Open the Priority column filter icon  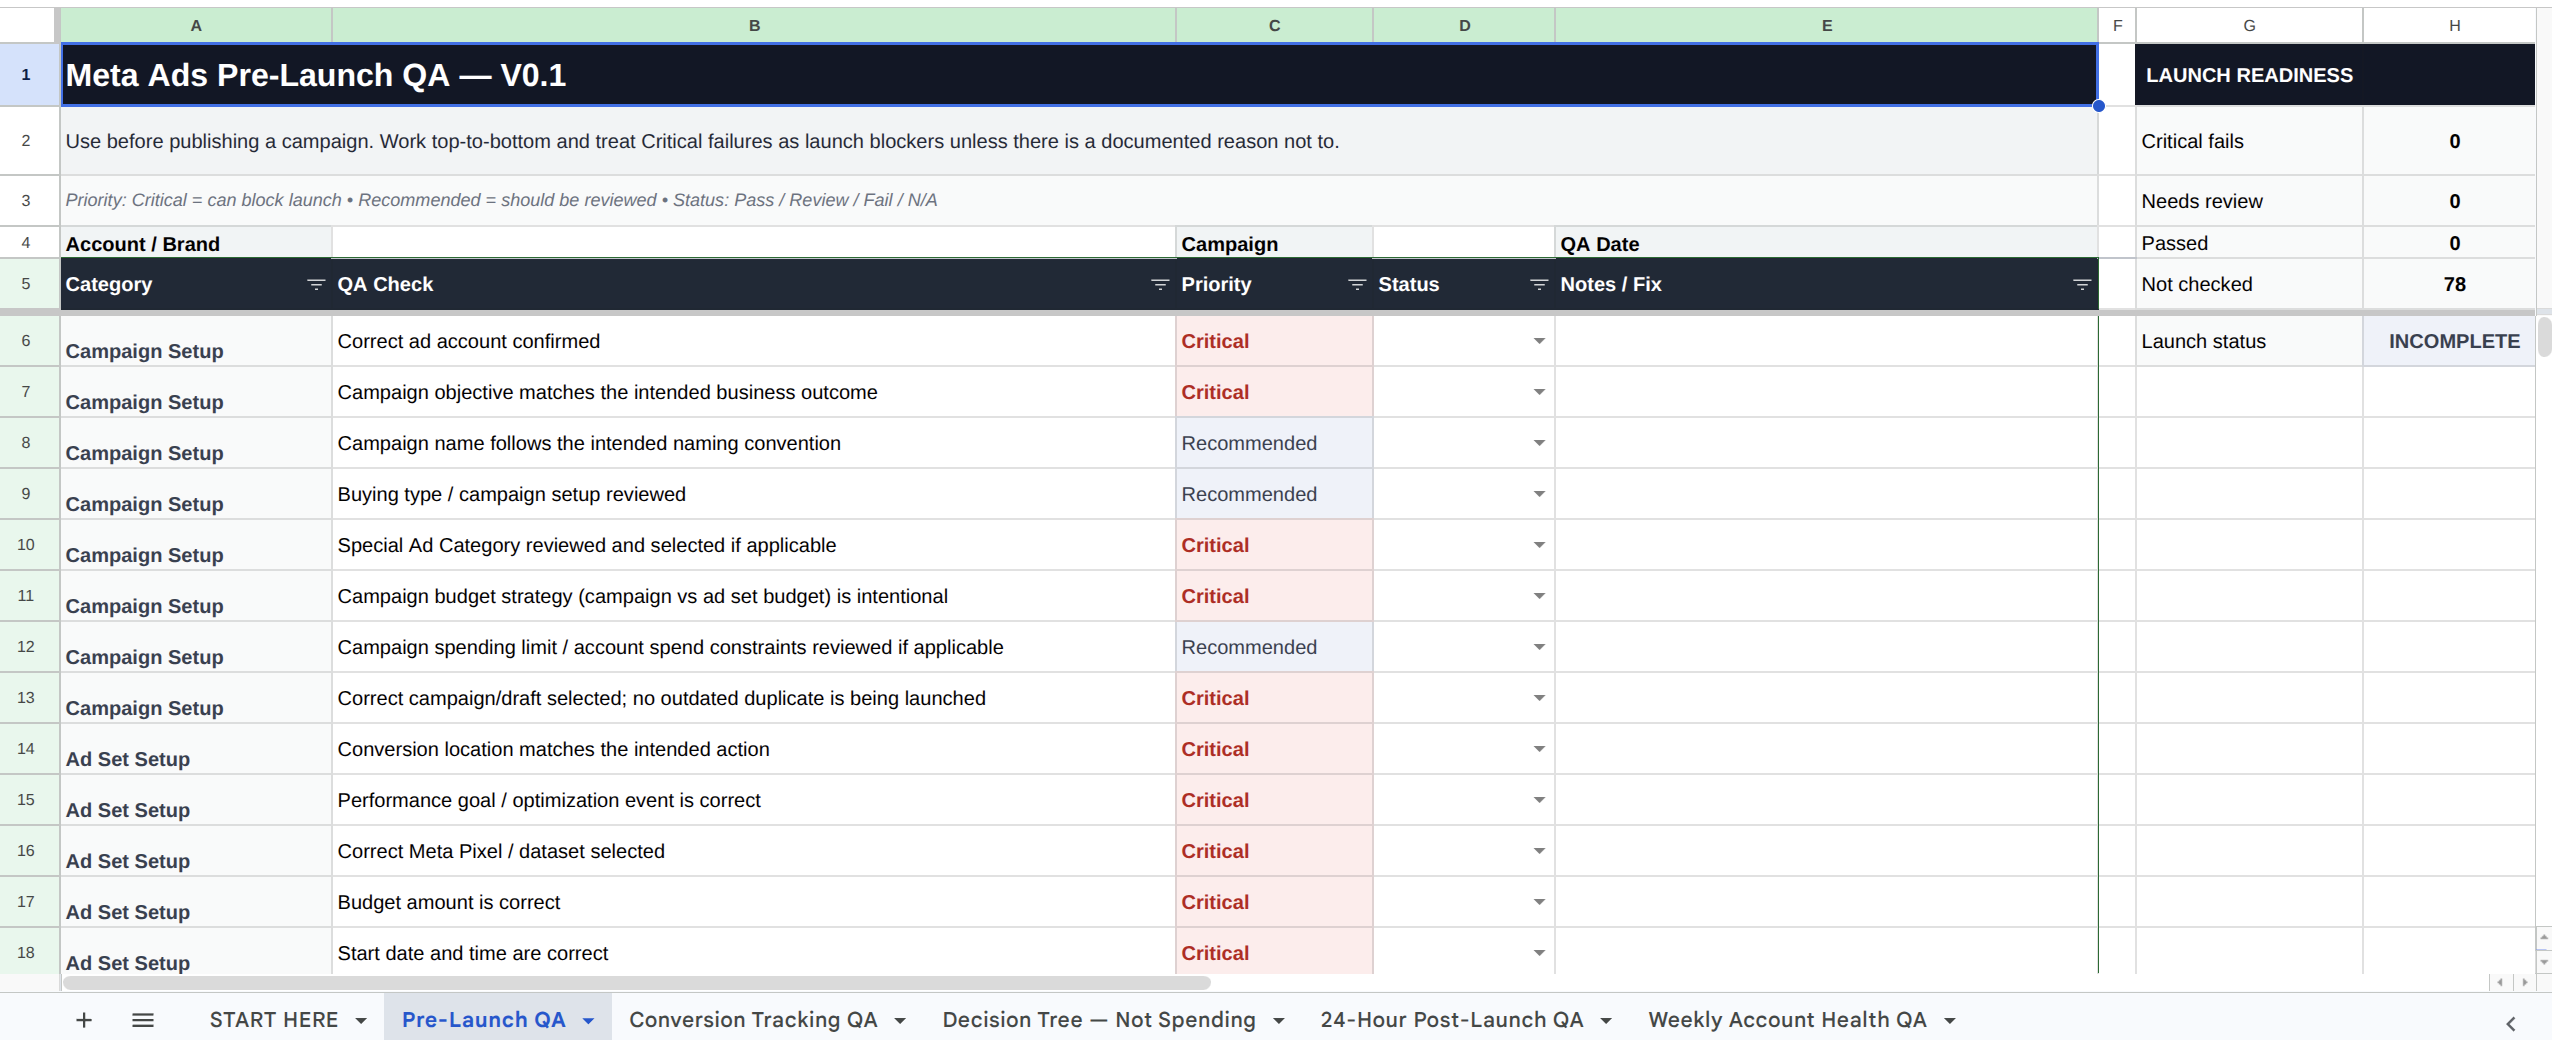click(x=1357, y=285)
